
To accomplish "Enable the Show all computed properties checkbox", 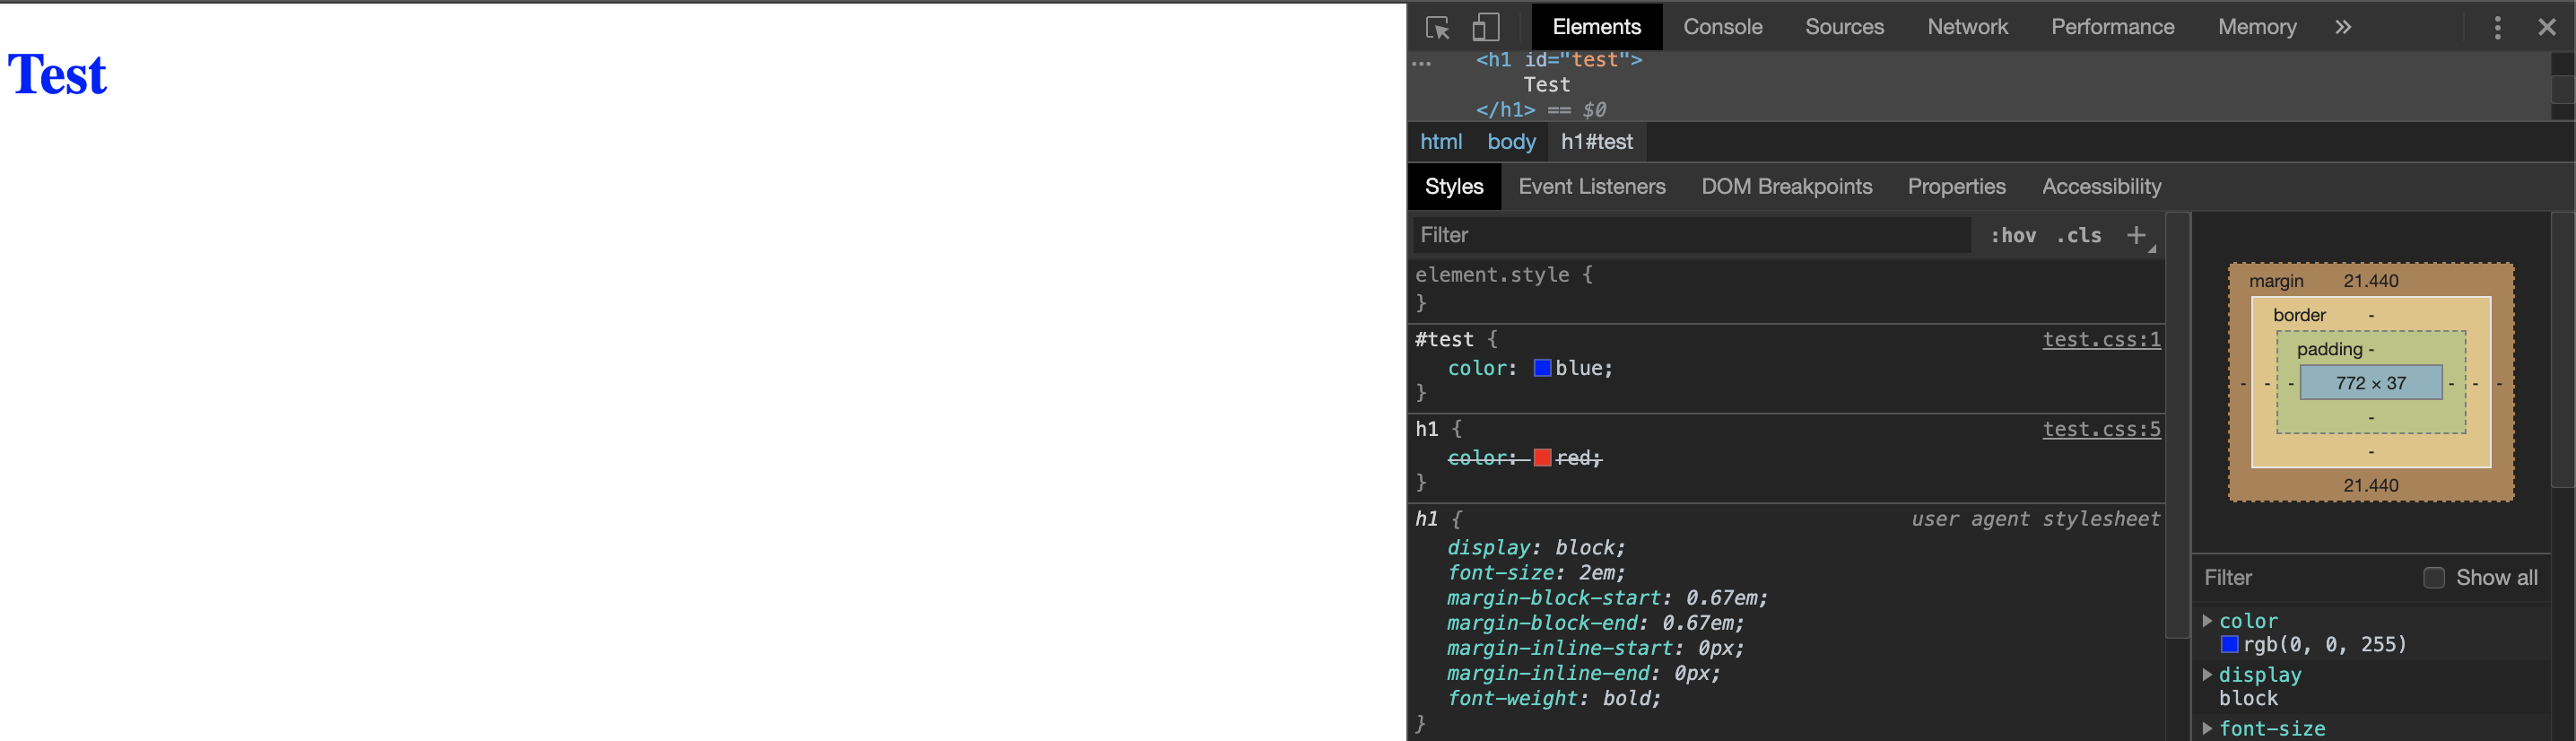I will [x=2433, y=578].
